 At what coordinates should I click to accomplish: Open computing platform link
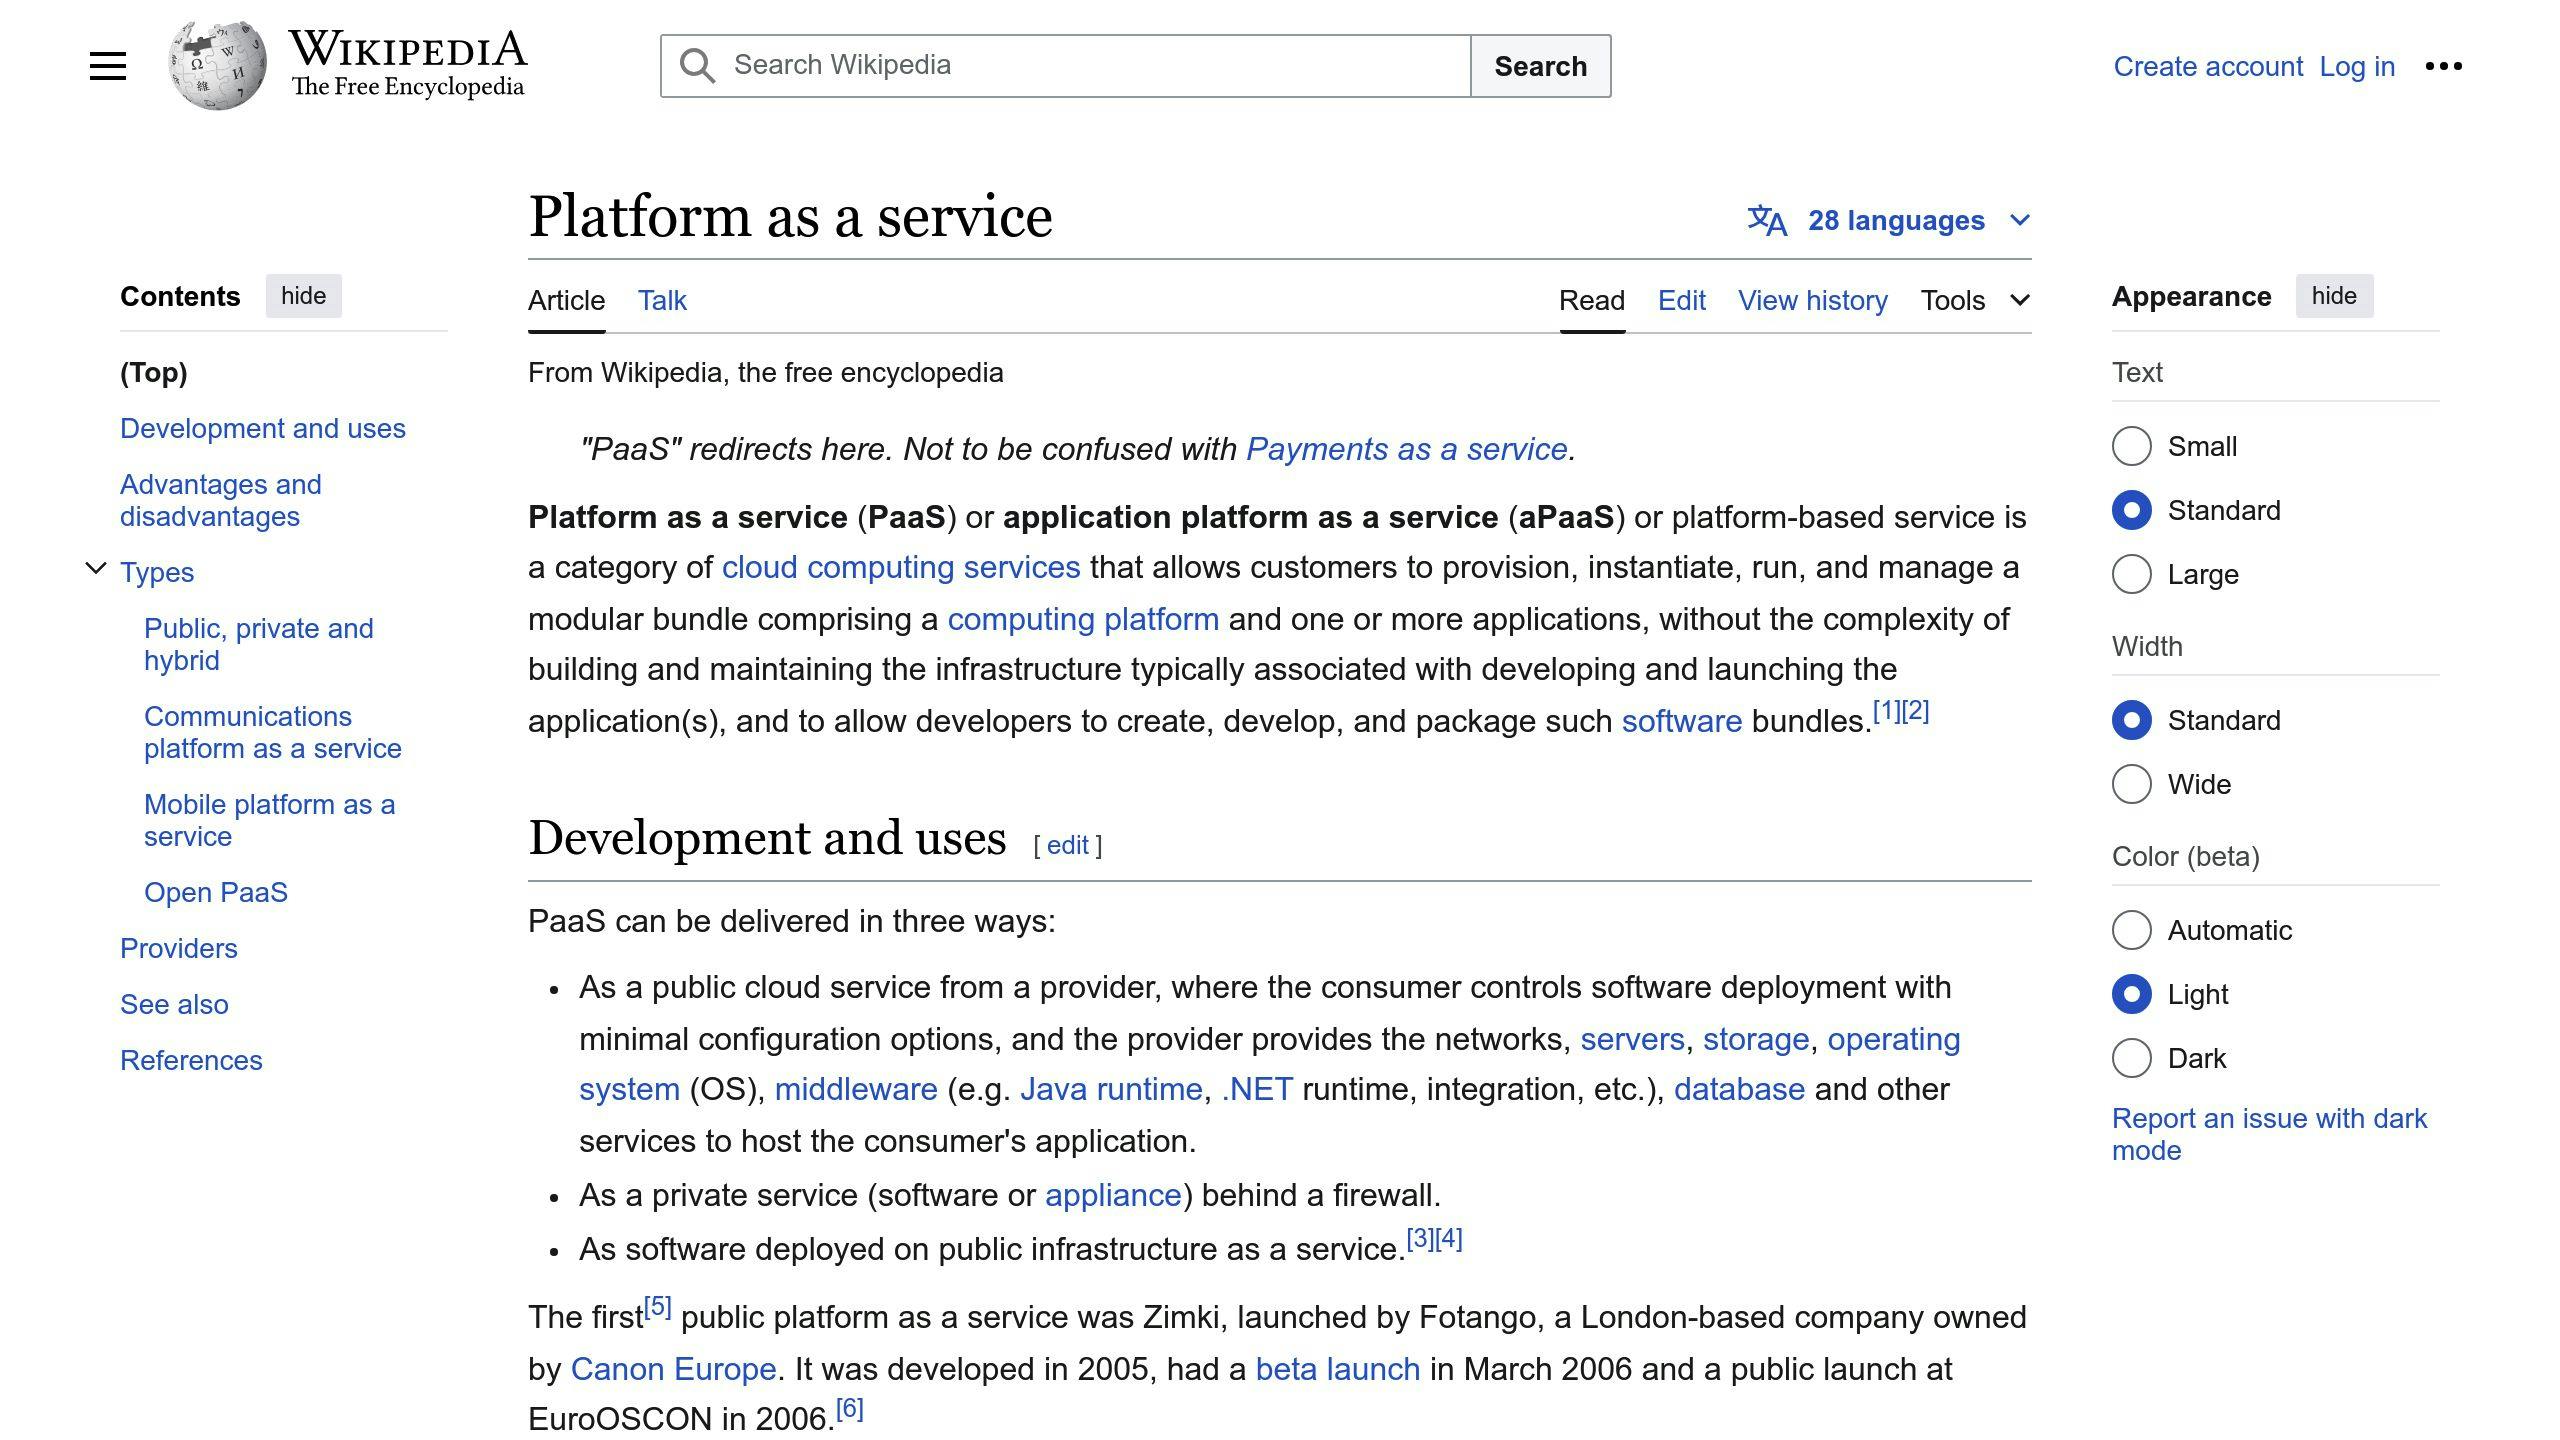pyautogui.click(x=1083, y=619)
